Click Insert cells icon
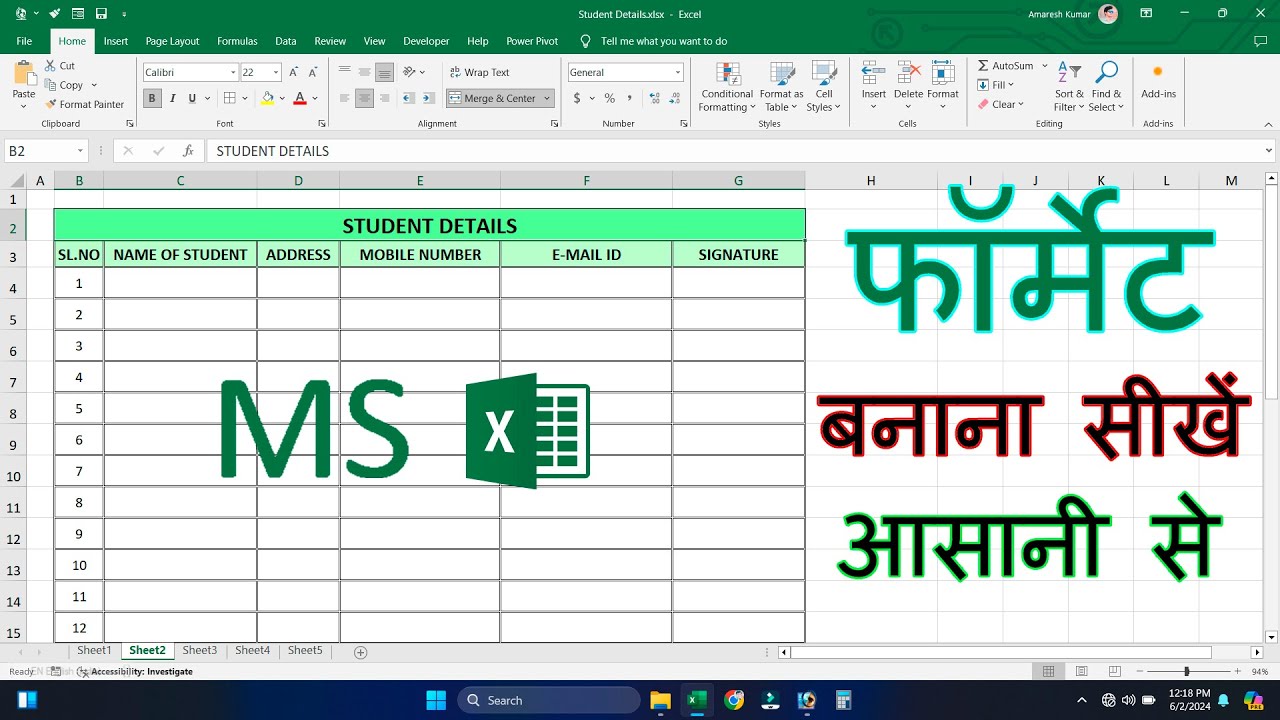Screen dimensions: 1280x720 pyautogui.click(x=874, y=74)
